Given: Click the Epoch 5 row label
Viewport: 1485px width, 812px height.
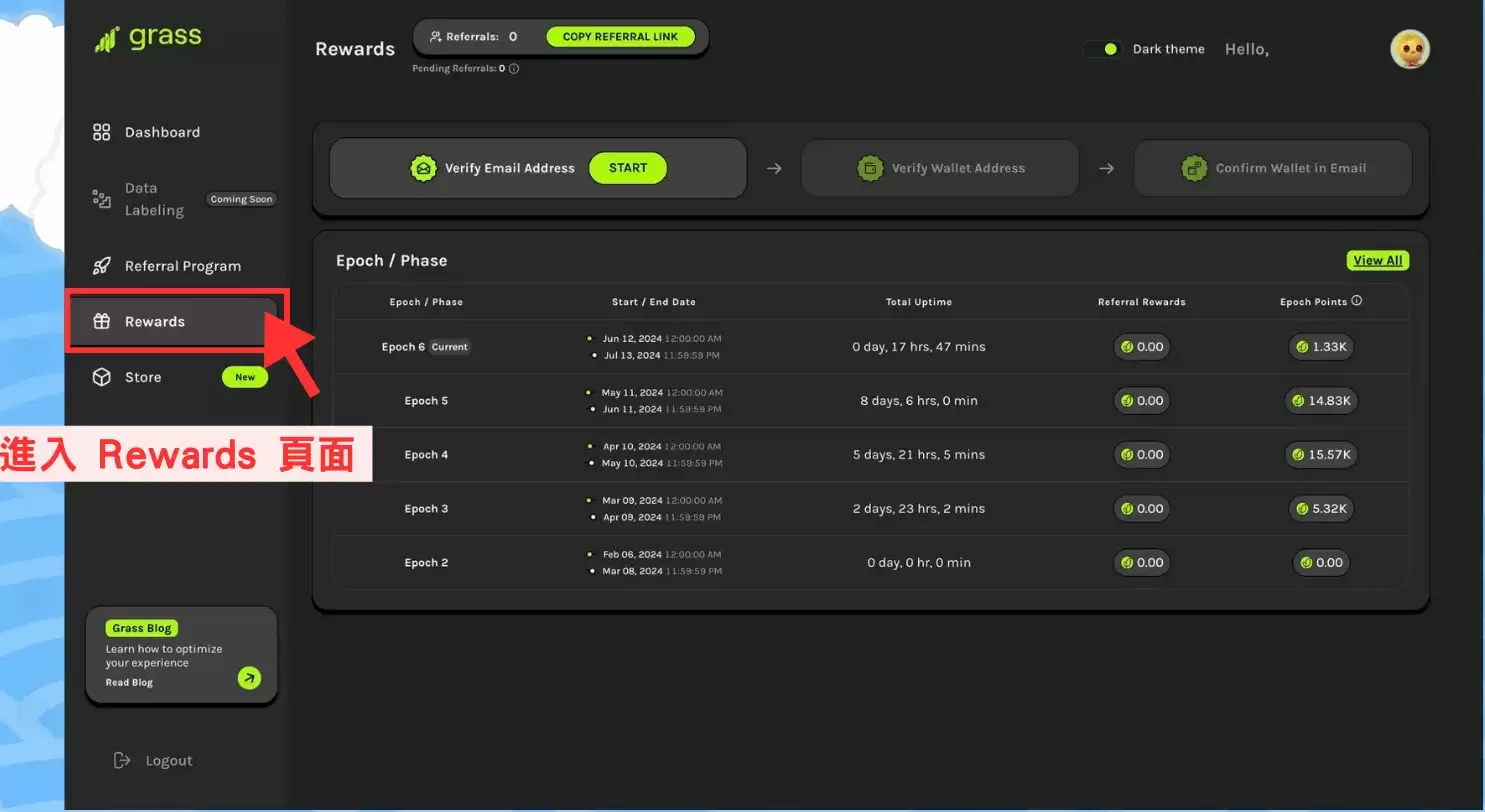Looking at the screenshot, I should click(426, 401).
